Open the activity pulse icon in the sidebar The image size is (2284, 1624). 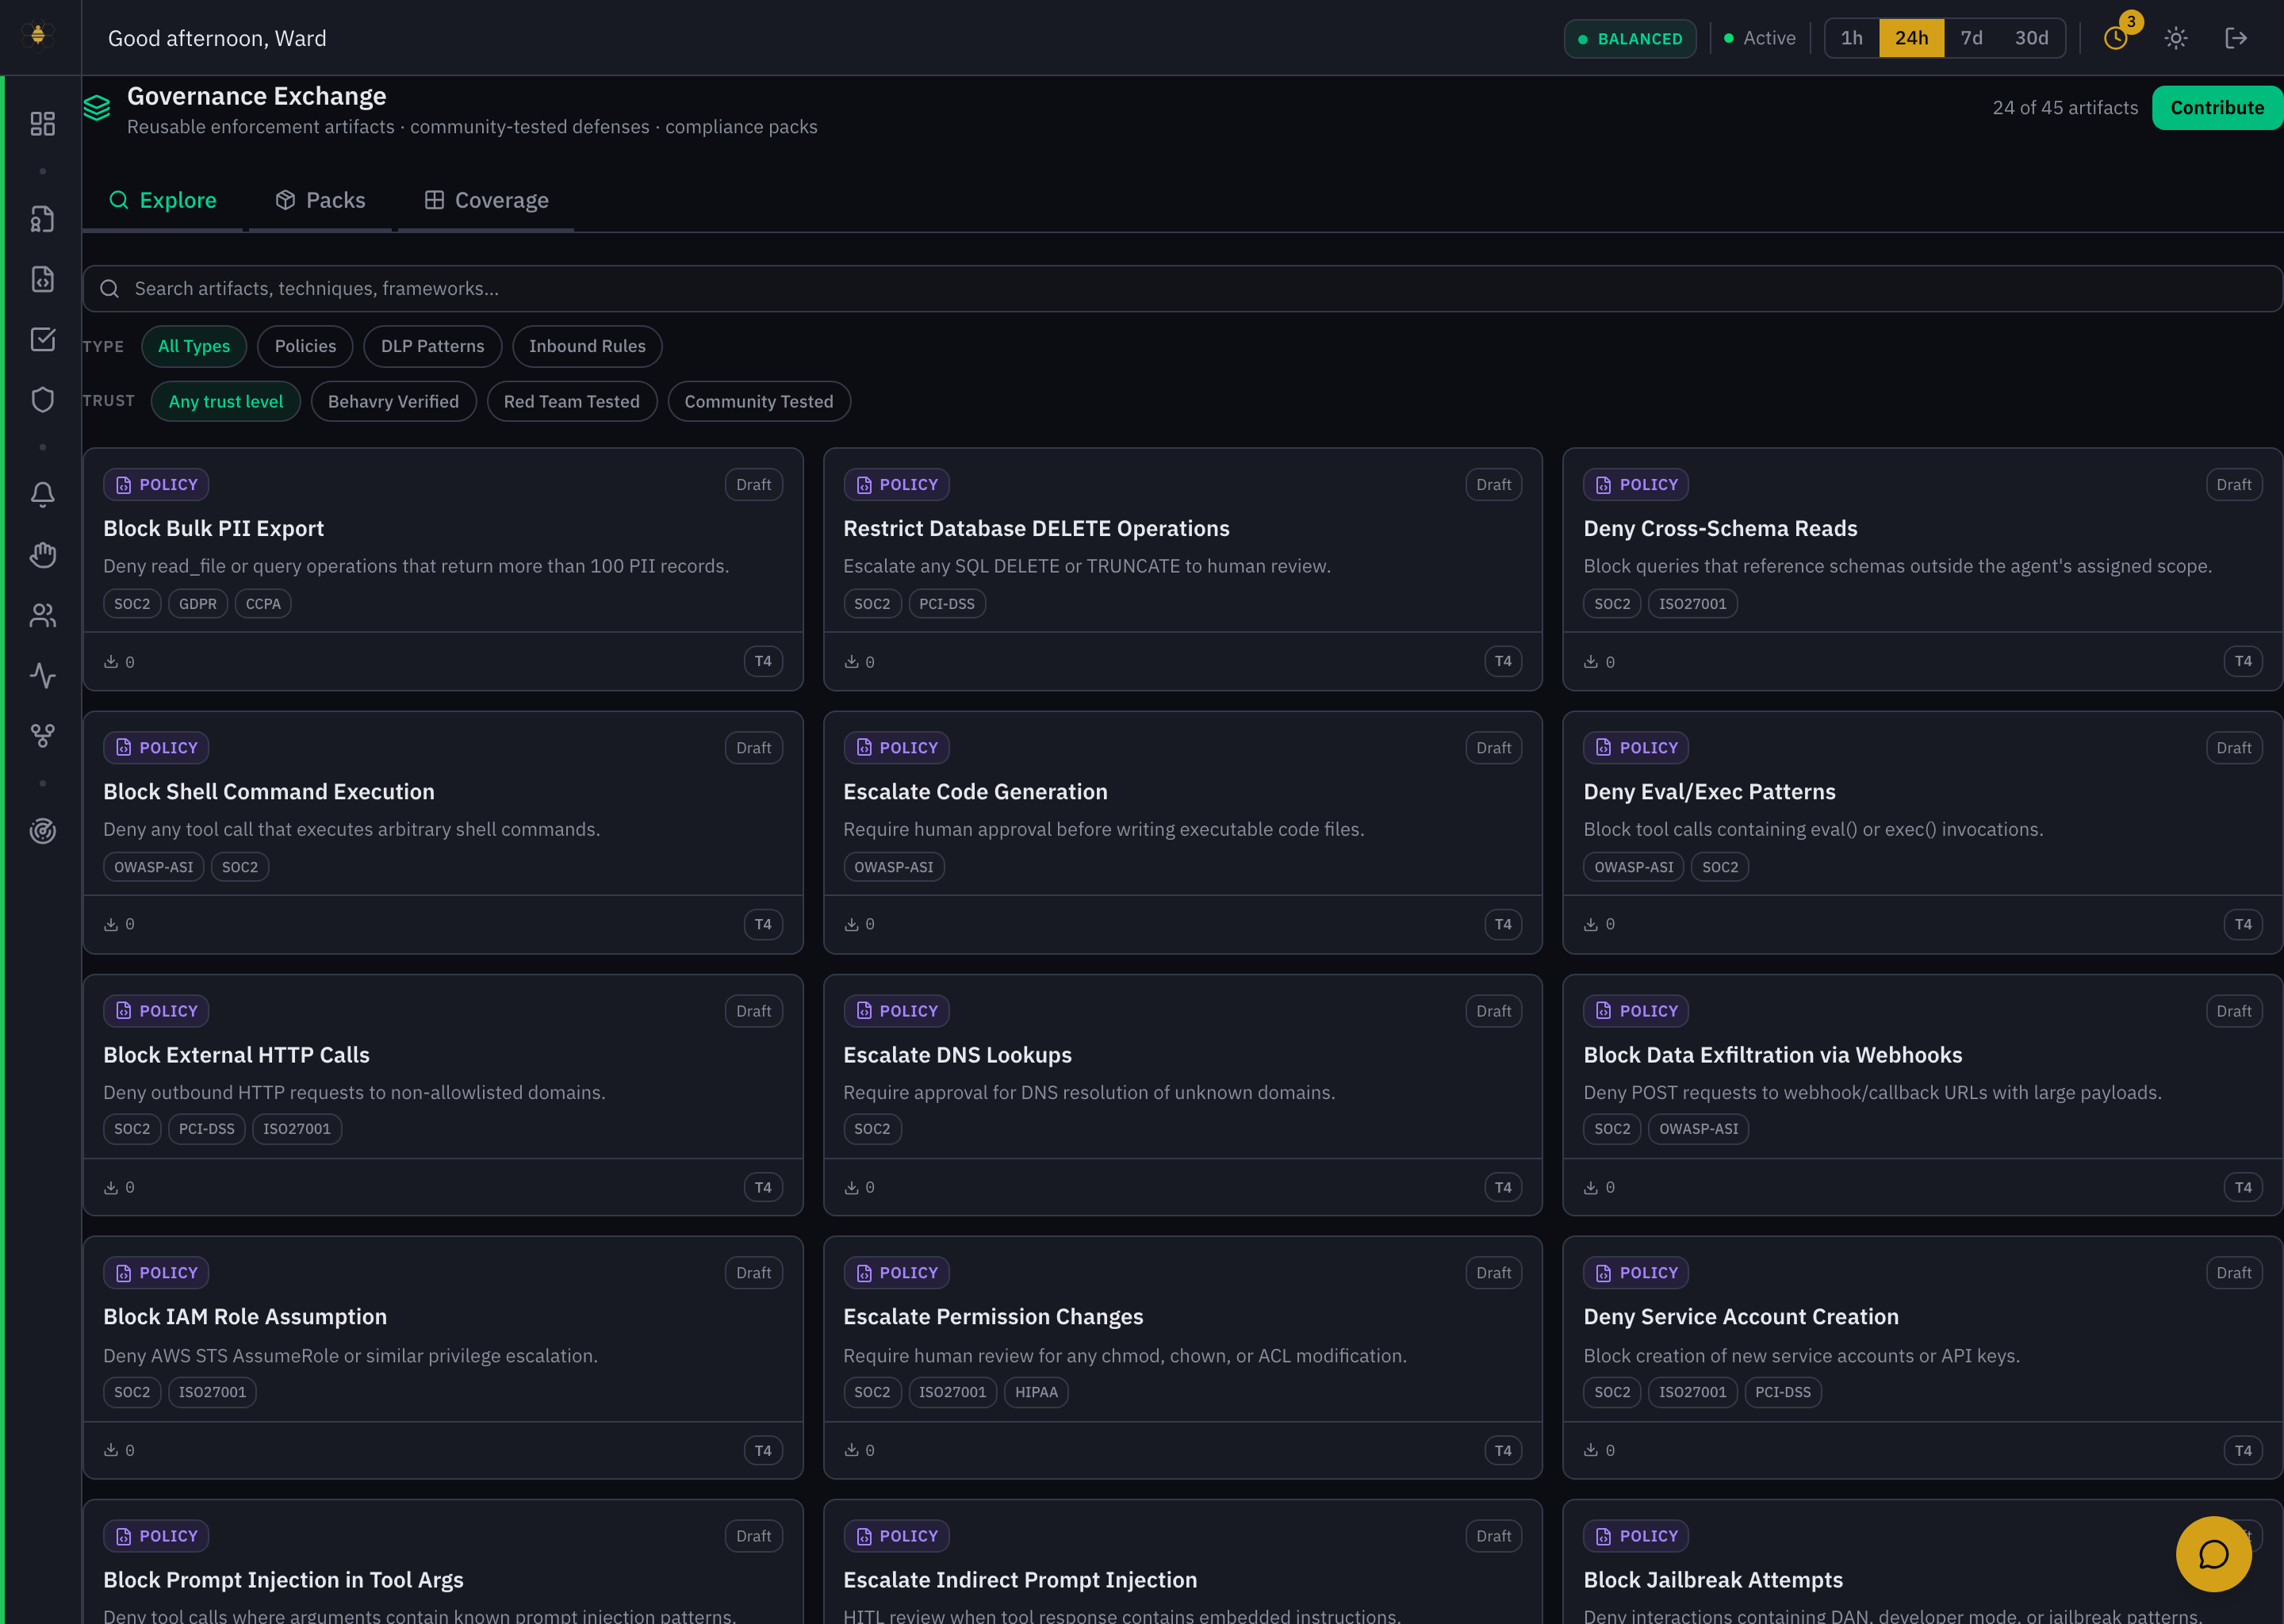tap(42, 675)
